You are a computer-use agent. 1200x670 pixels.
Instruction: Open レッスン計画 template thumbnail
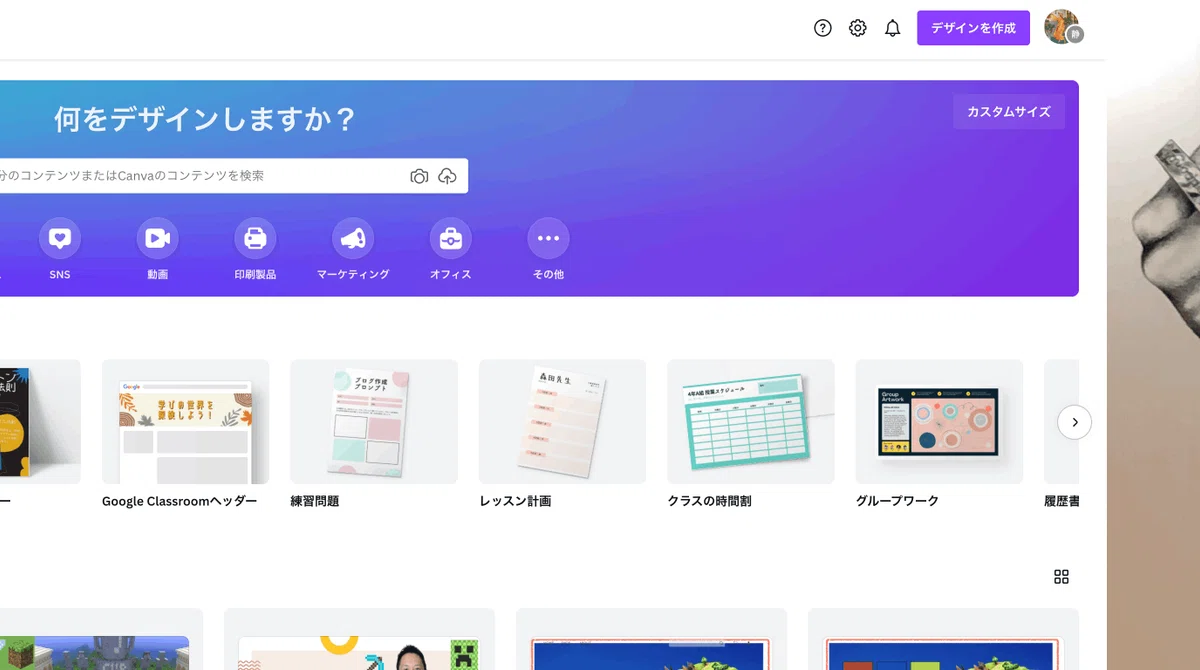[x=562, y=422]
